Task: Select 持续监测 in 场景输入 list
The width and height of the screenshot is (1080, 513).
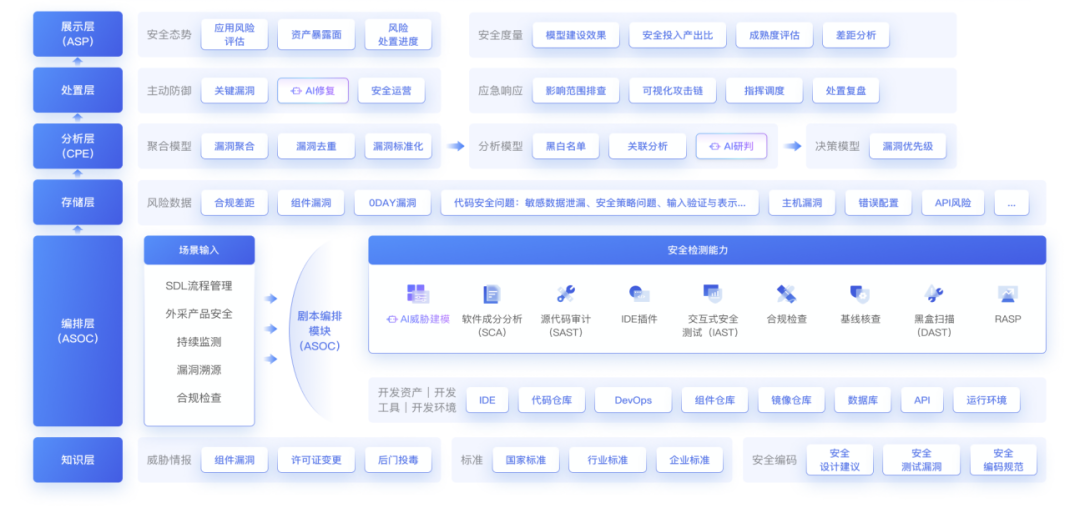Action: tap(199, 342)
